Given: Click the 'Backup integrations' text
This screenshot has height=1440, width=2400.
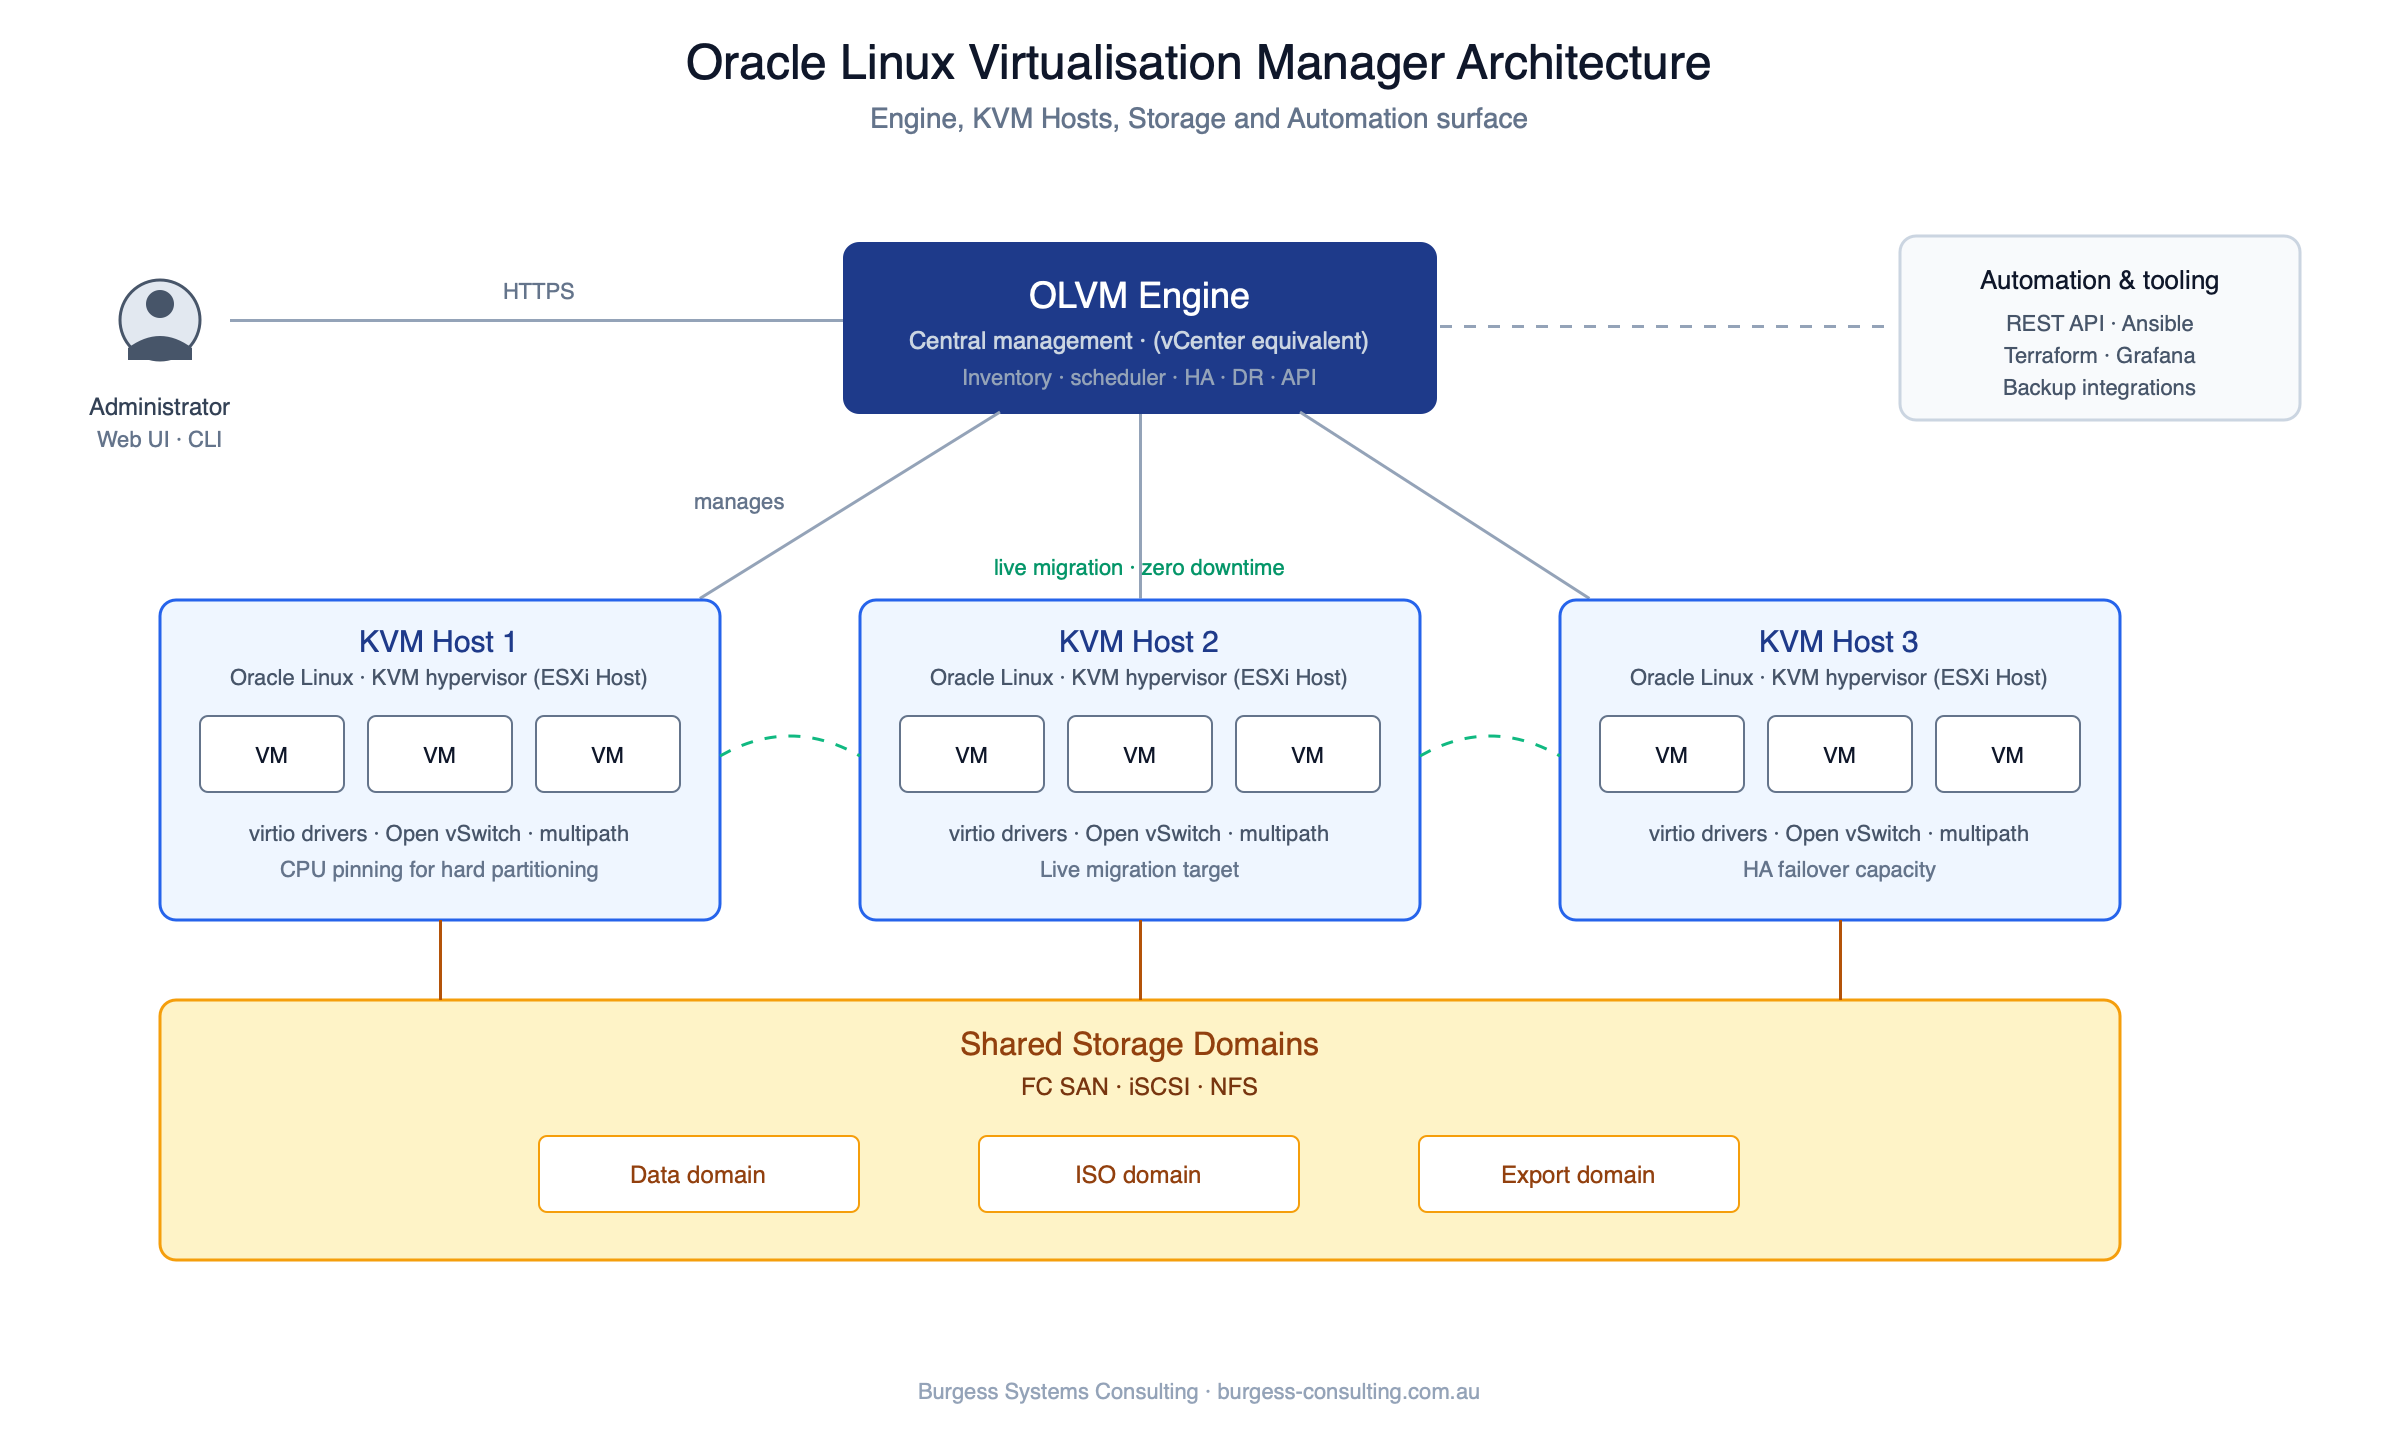Looking at the screenshot, I should click(2099, 388).
